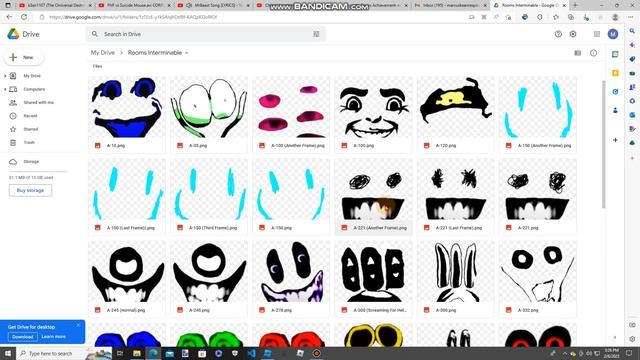Viewport: 640px width, 360px height.
Task: Select Computers in sidebar
Action: point(34,89)
